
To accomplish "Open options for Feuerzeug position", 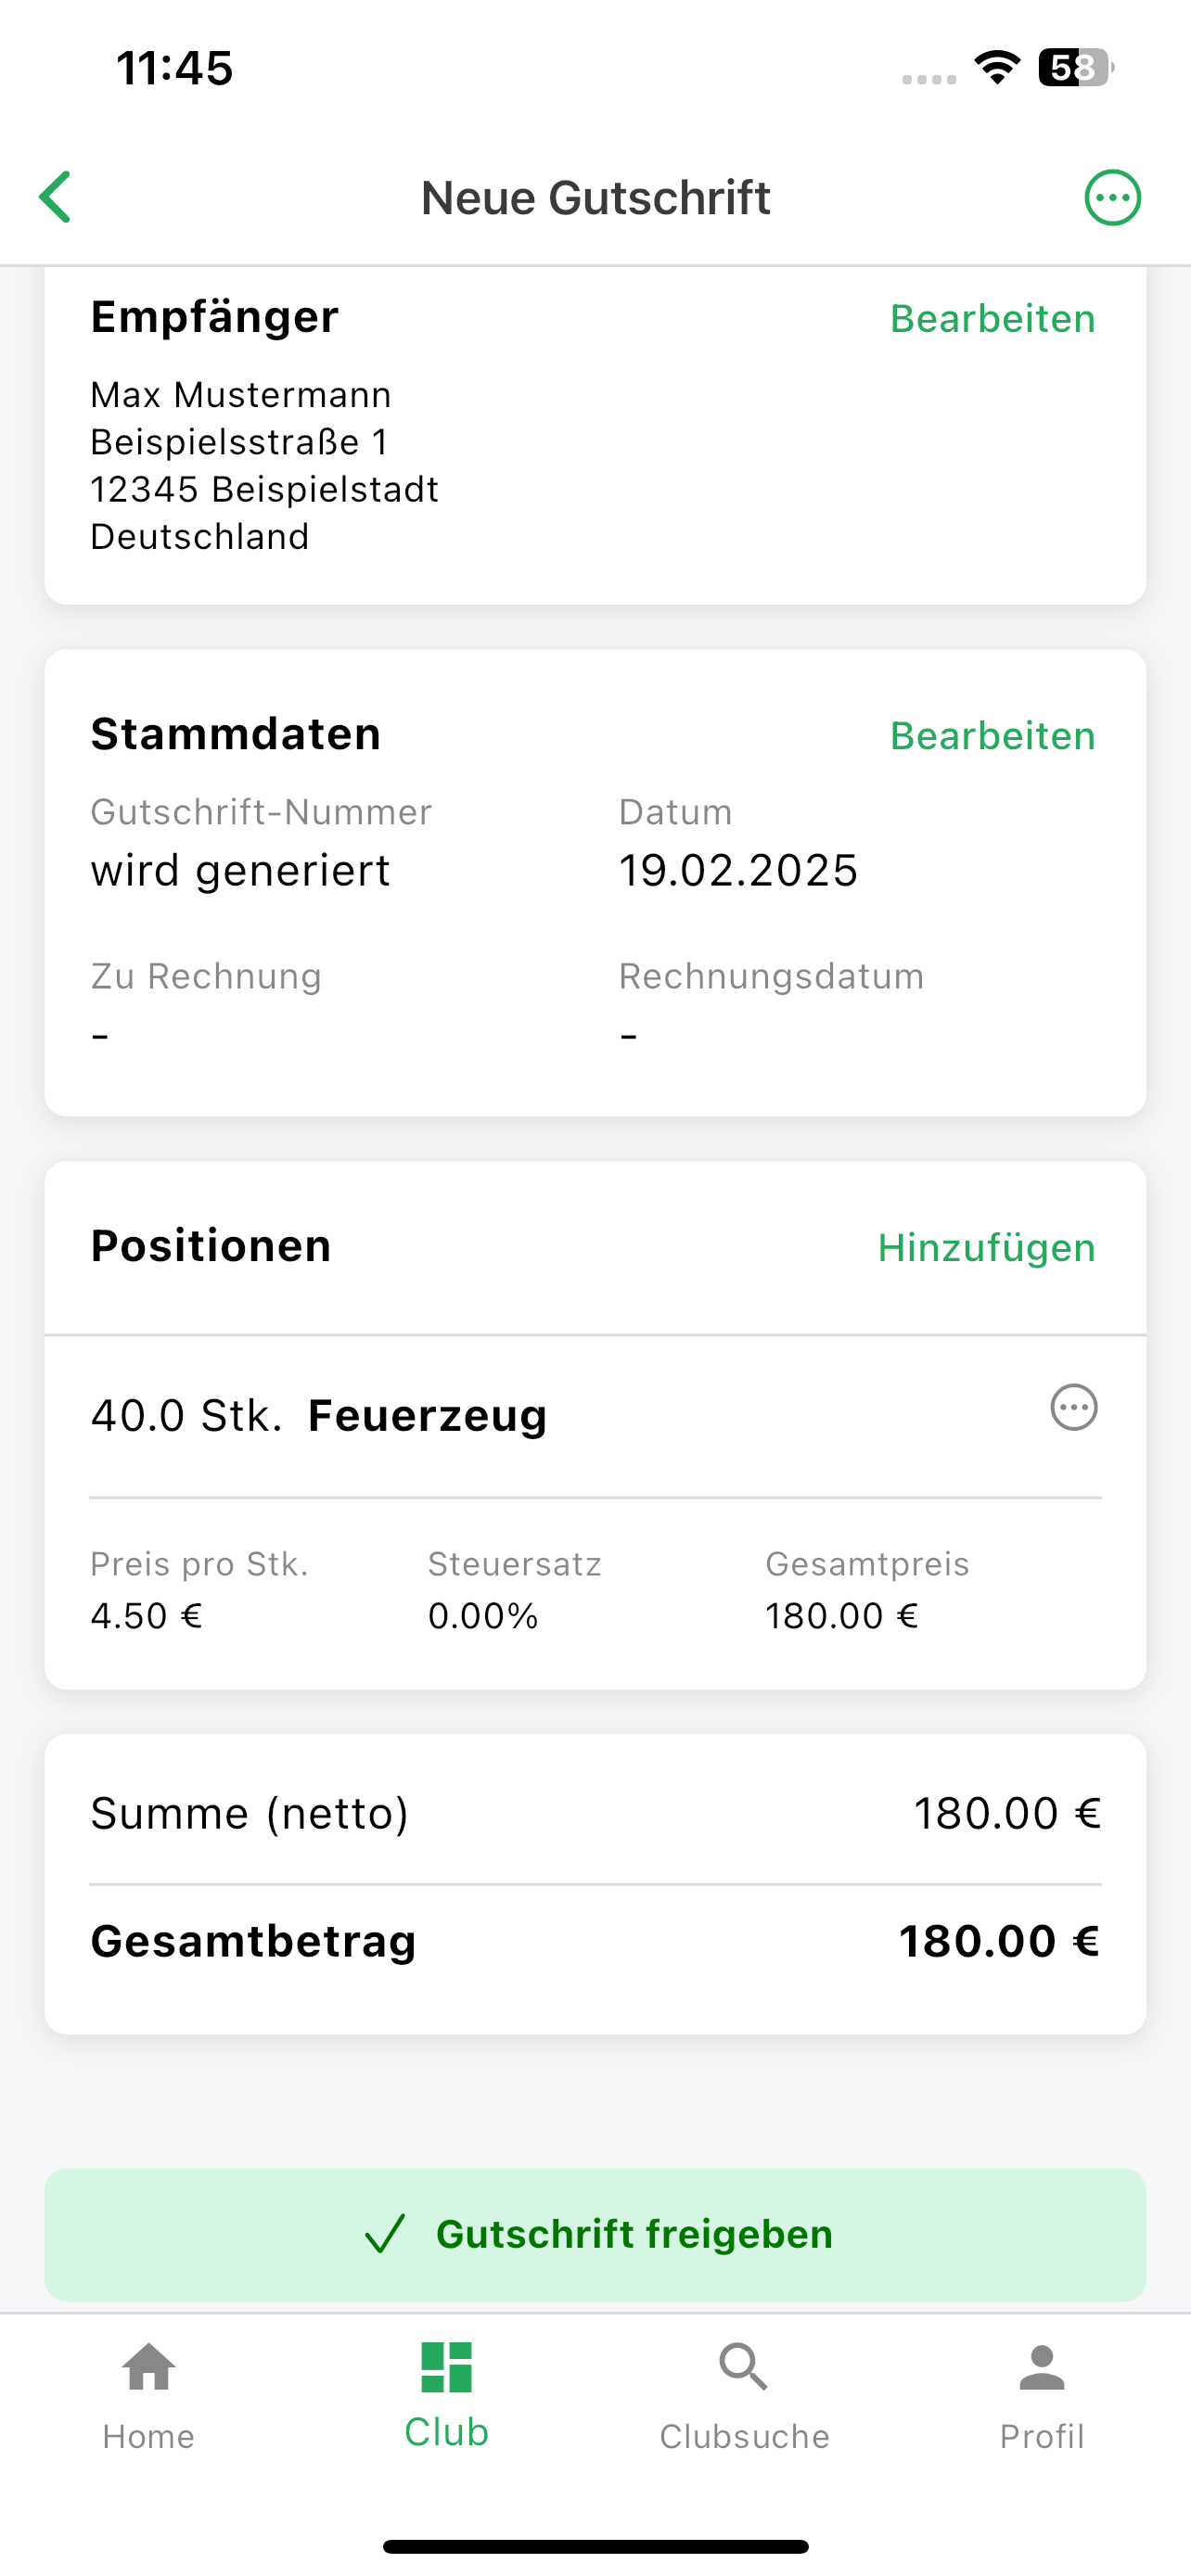I will (1074, 1407).
